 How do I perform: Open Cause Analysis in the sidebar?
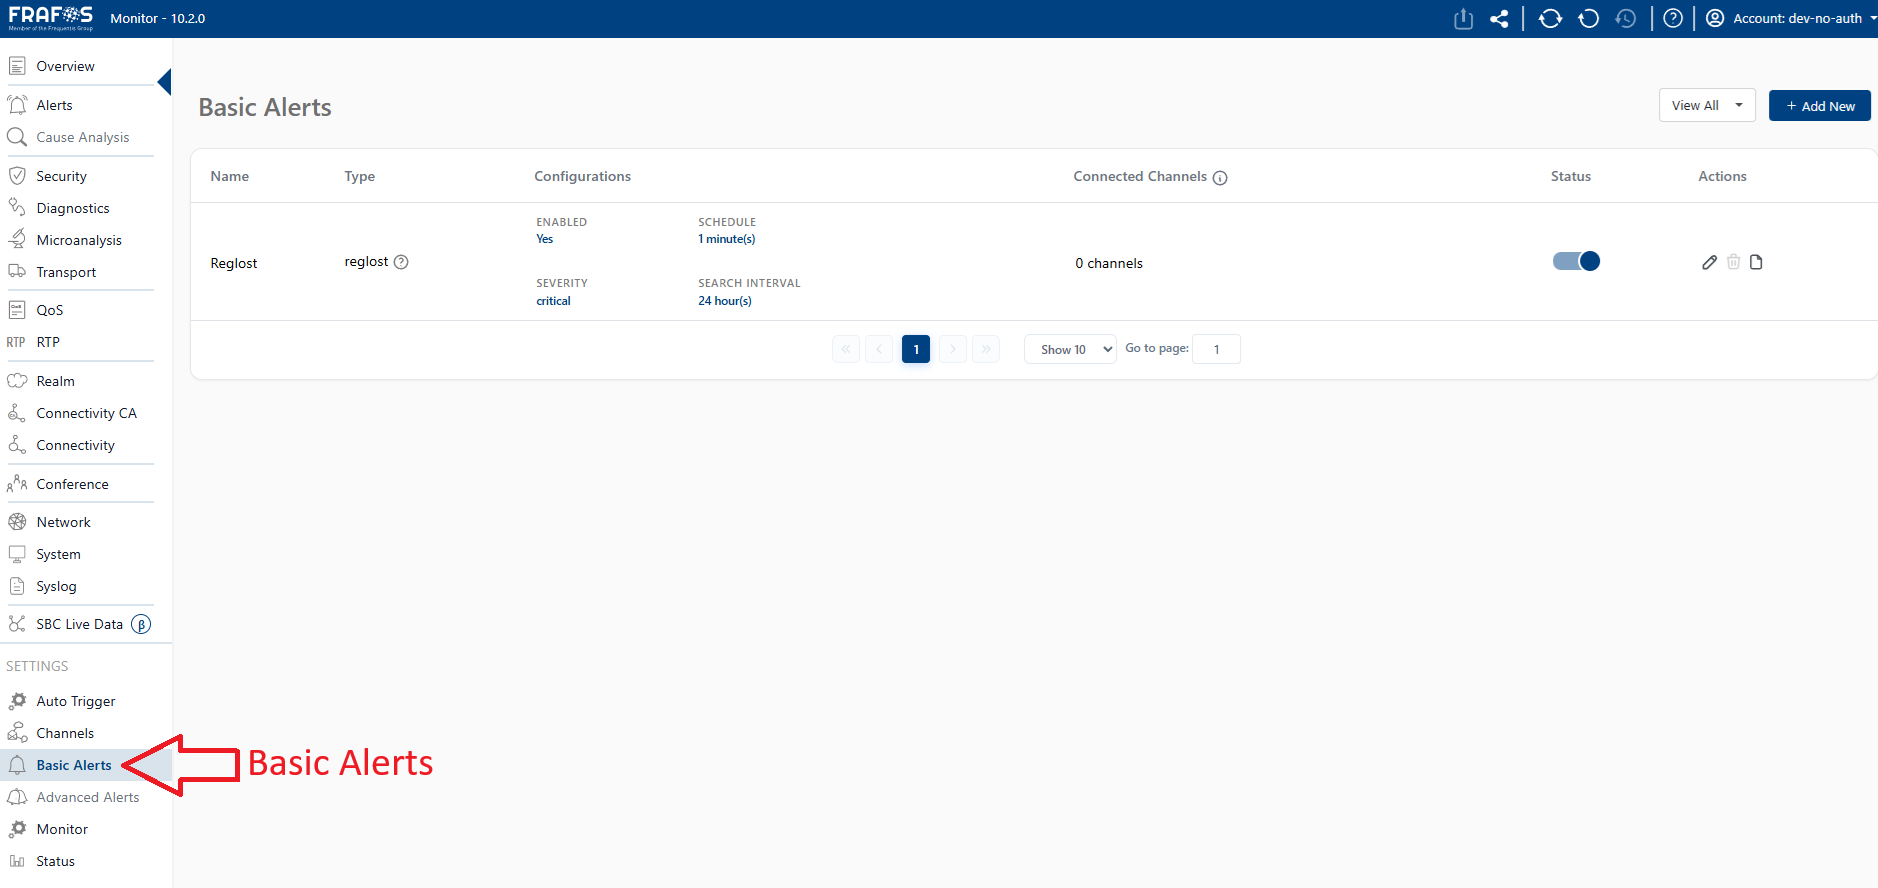pos(83,137)
